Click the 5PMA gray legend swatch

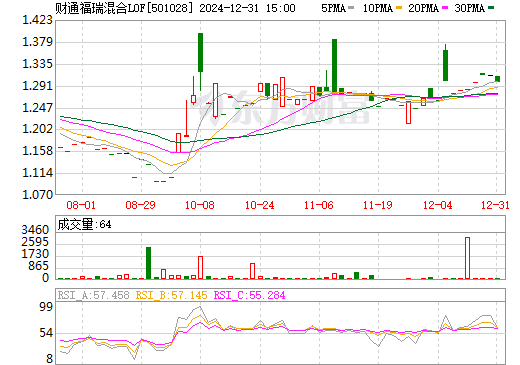[x=351, y=8]
